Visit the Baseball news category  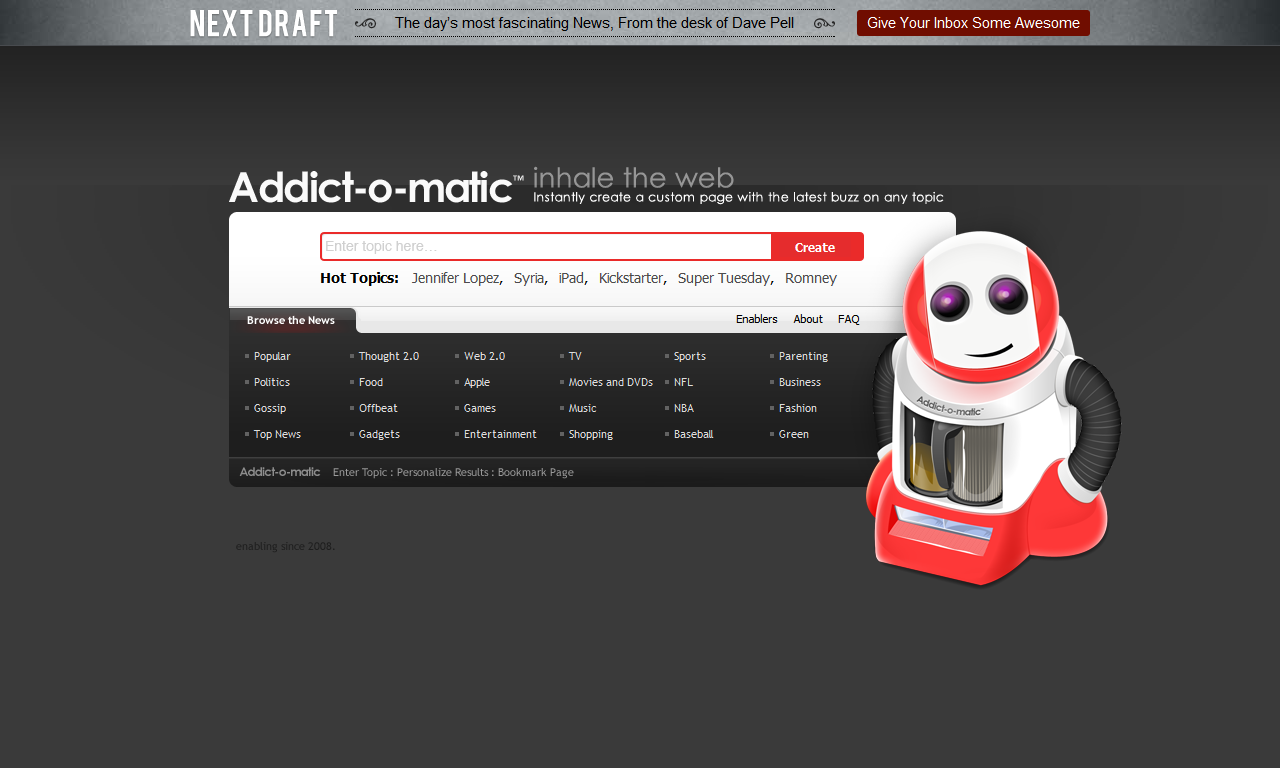point(693,434)
